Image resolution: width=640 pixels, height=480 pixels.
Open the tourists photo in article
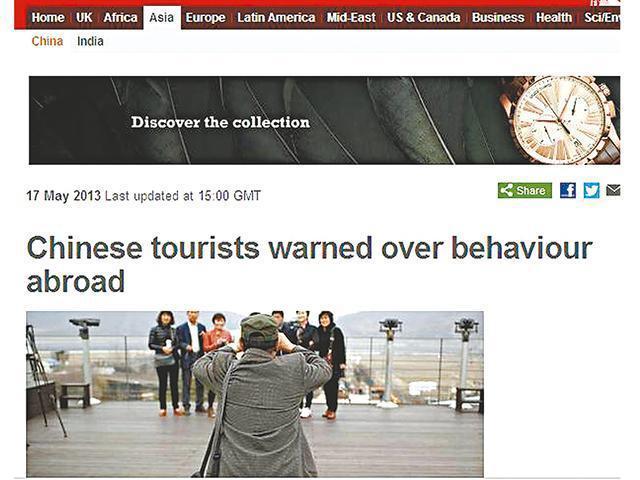[255, 394]
